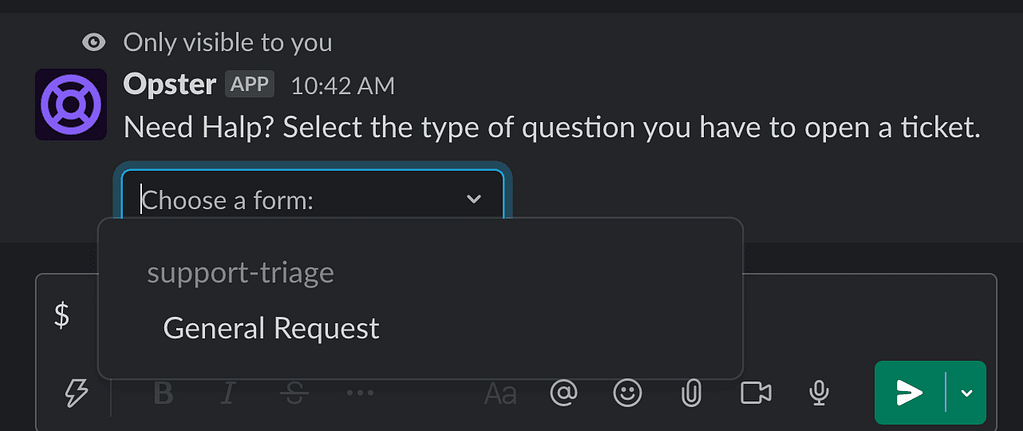Toggle italic text formatting
This screenshot has width=1023, height=431.
228,393
